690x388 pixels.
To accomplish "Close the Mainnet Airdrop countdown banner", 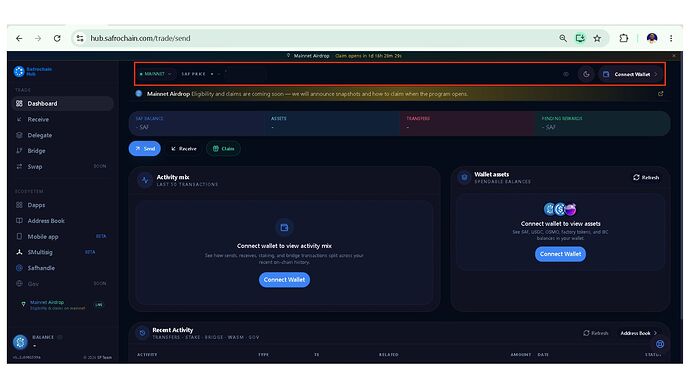I will (674, 56).
